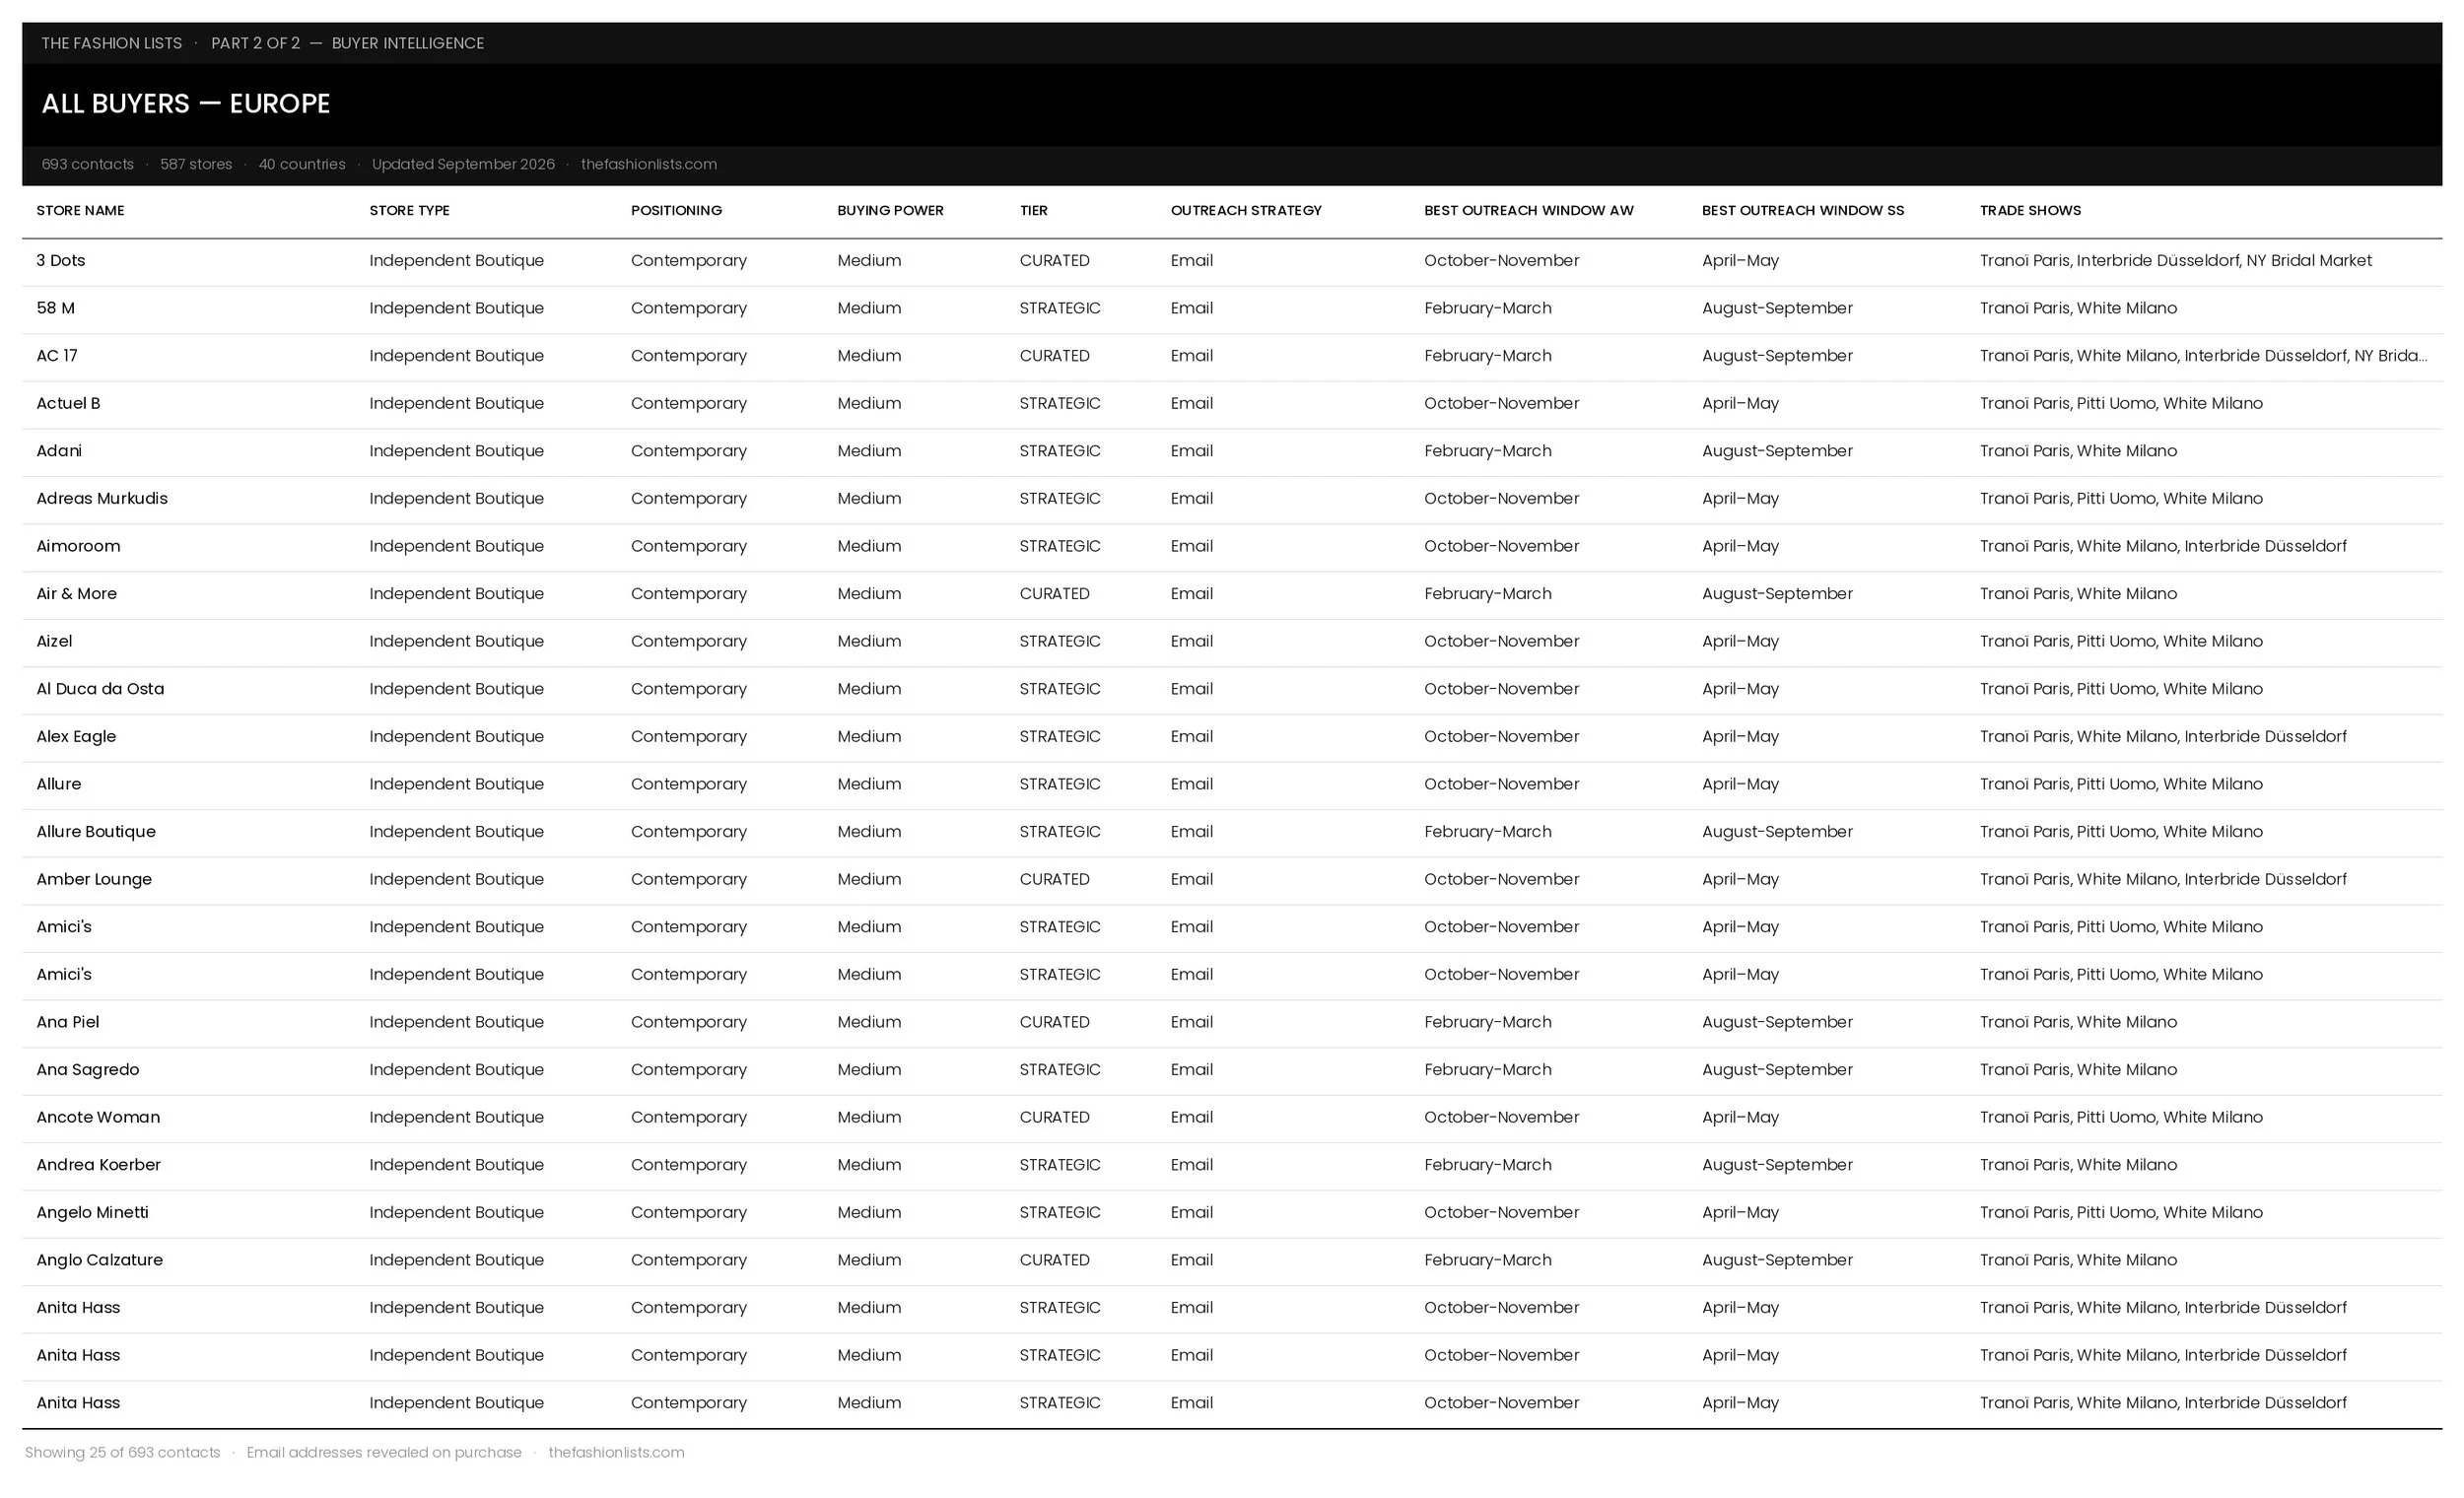The width and height of the screenshot is (2464, 1498).
Task: Select February-March in the Andrea Koerber row
Action: [x=1488, y=1164]
